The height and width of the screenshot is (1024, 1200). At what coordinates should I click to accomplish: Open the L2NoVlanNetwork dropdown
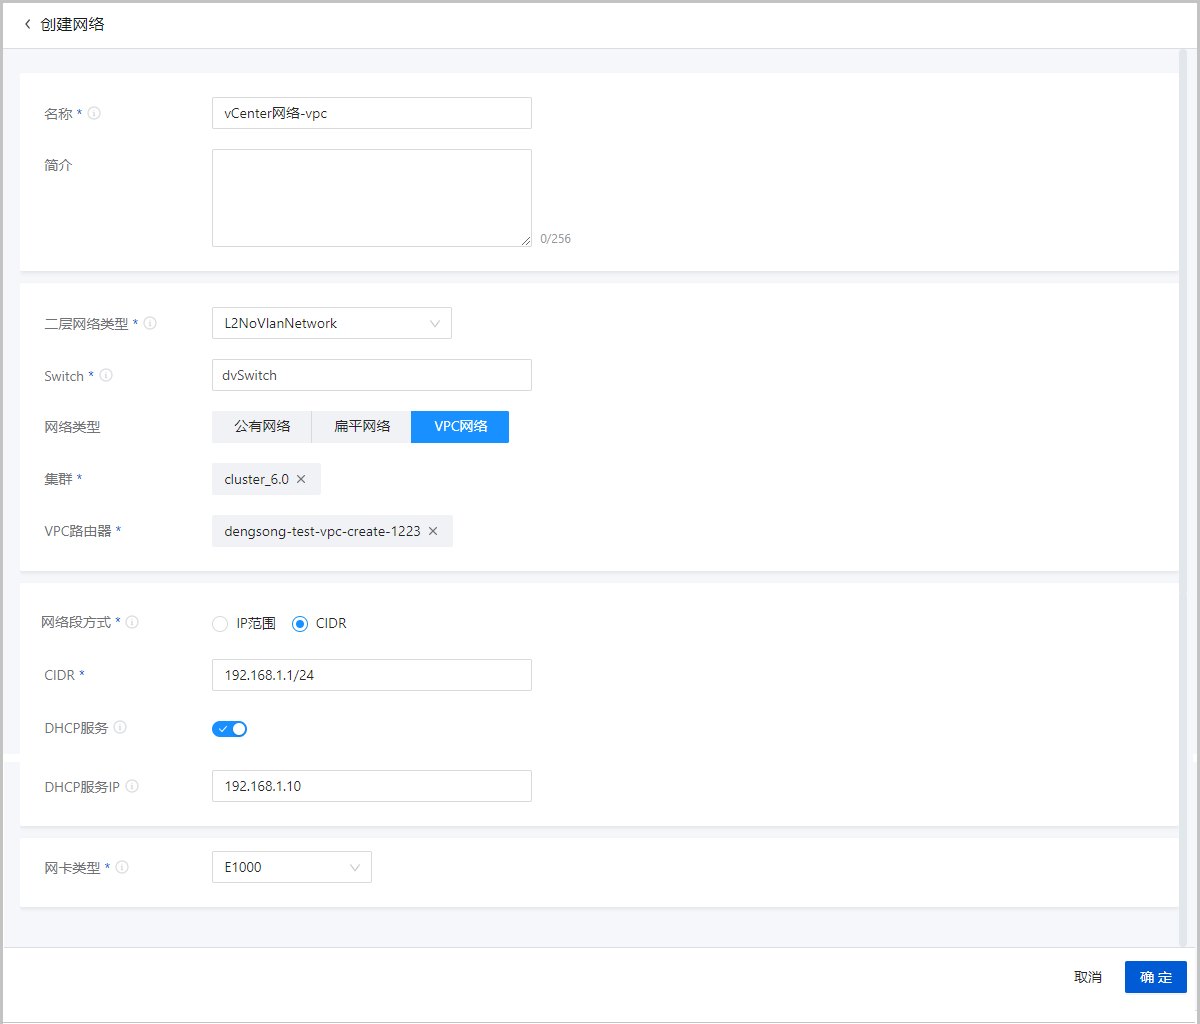pyautogui.click(x=331, y=323)
